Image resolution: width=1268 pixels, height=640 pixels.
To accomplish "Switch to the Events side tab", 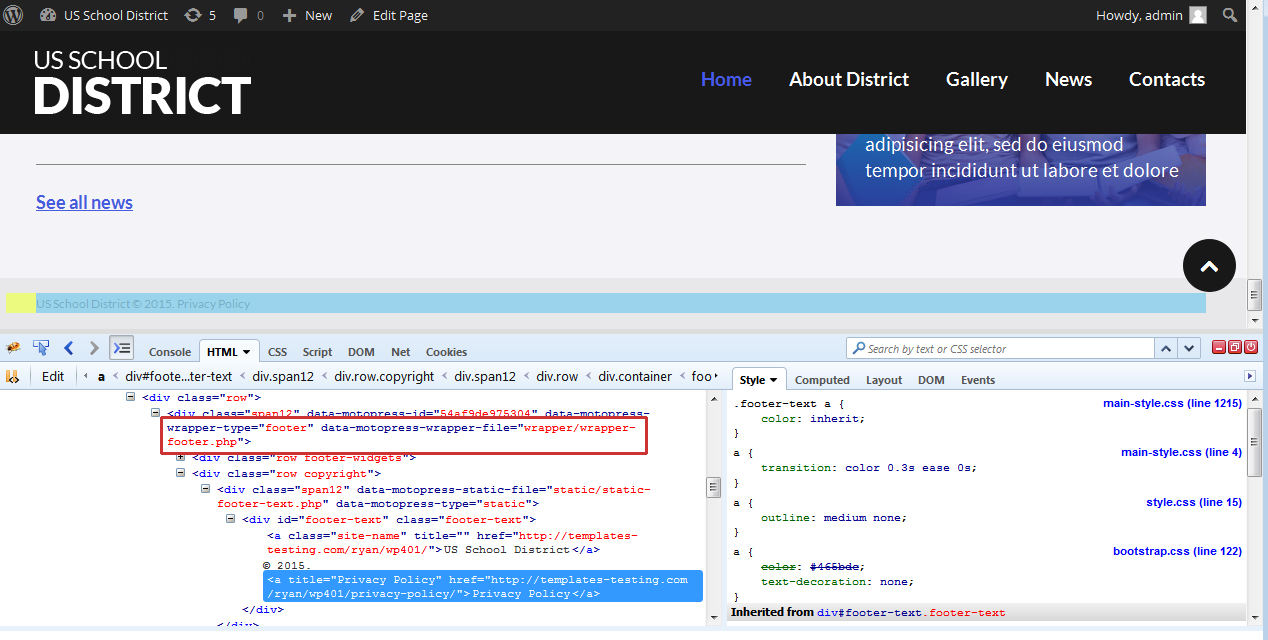I will tap(978, 380).
